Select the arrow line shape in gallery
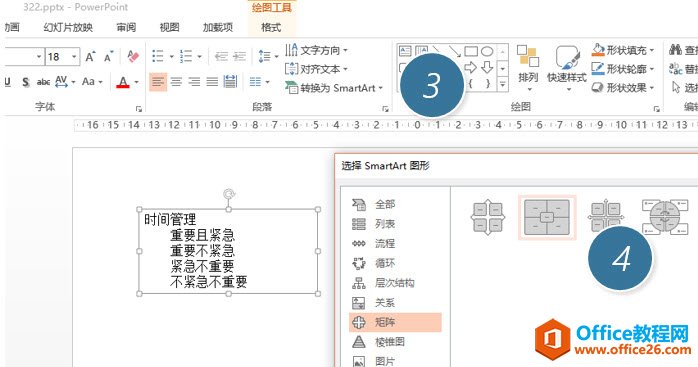 455,51
